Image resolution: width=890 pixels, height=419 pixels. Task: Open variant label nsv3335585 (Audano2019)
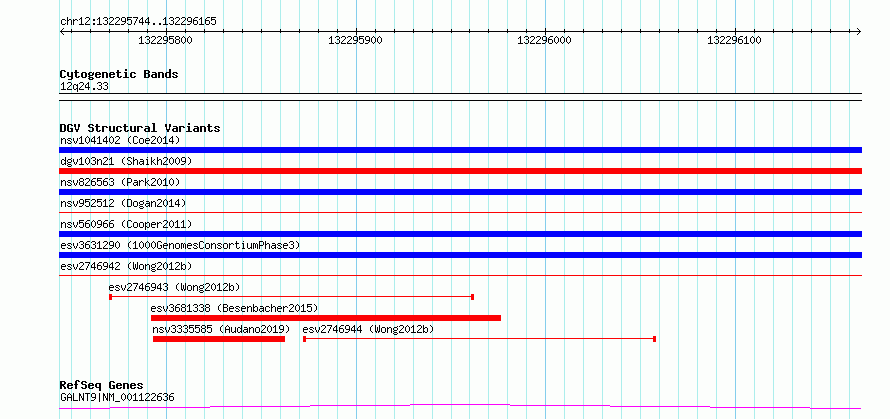pyautogui.click(x=221, y=329)
